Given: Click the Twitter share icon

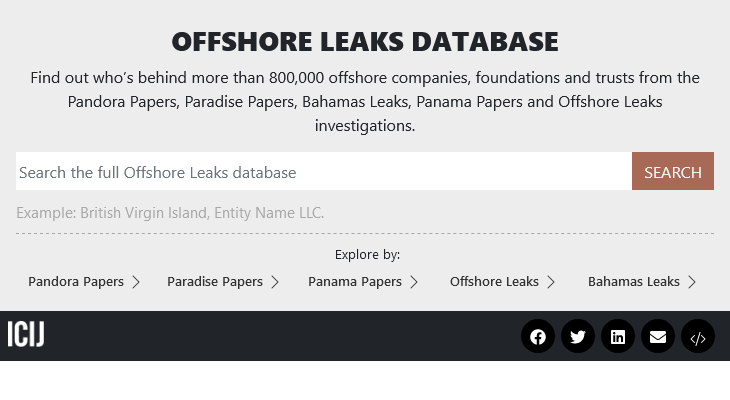Looking at the screenshot, I should (578, 336).
